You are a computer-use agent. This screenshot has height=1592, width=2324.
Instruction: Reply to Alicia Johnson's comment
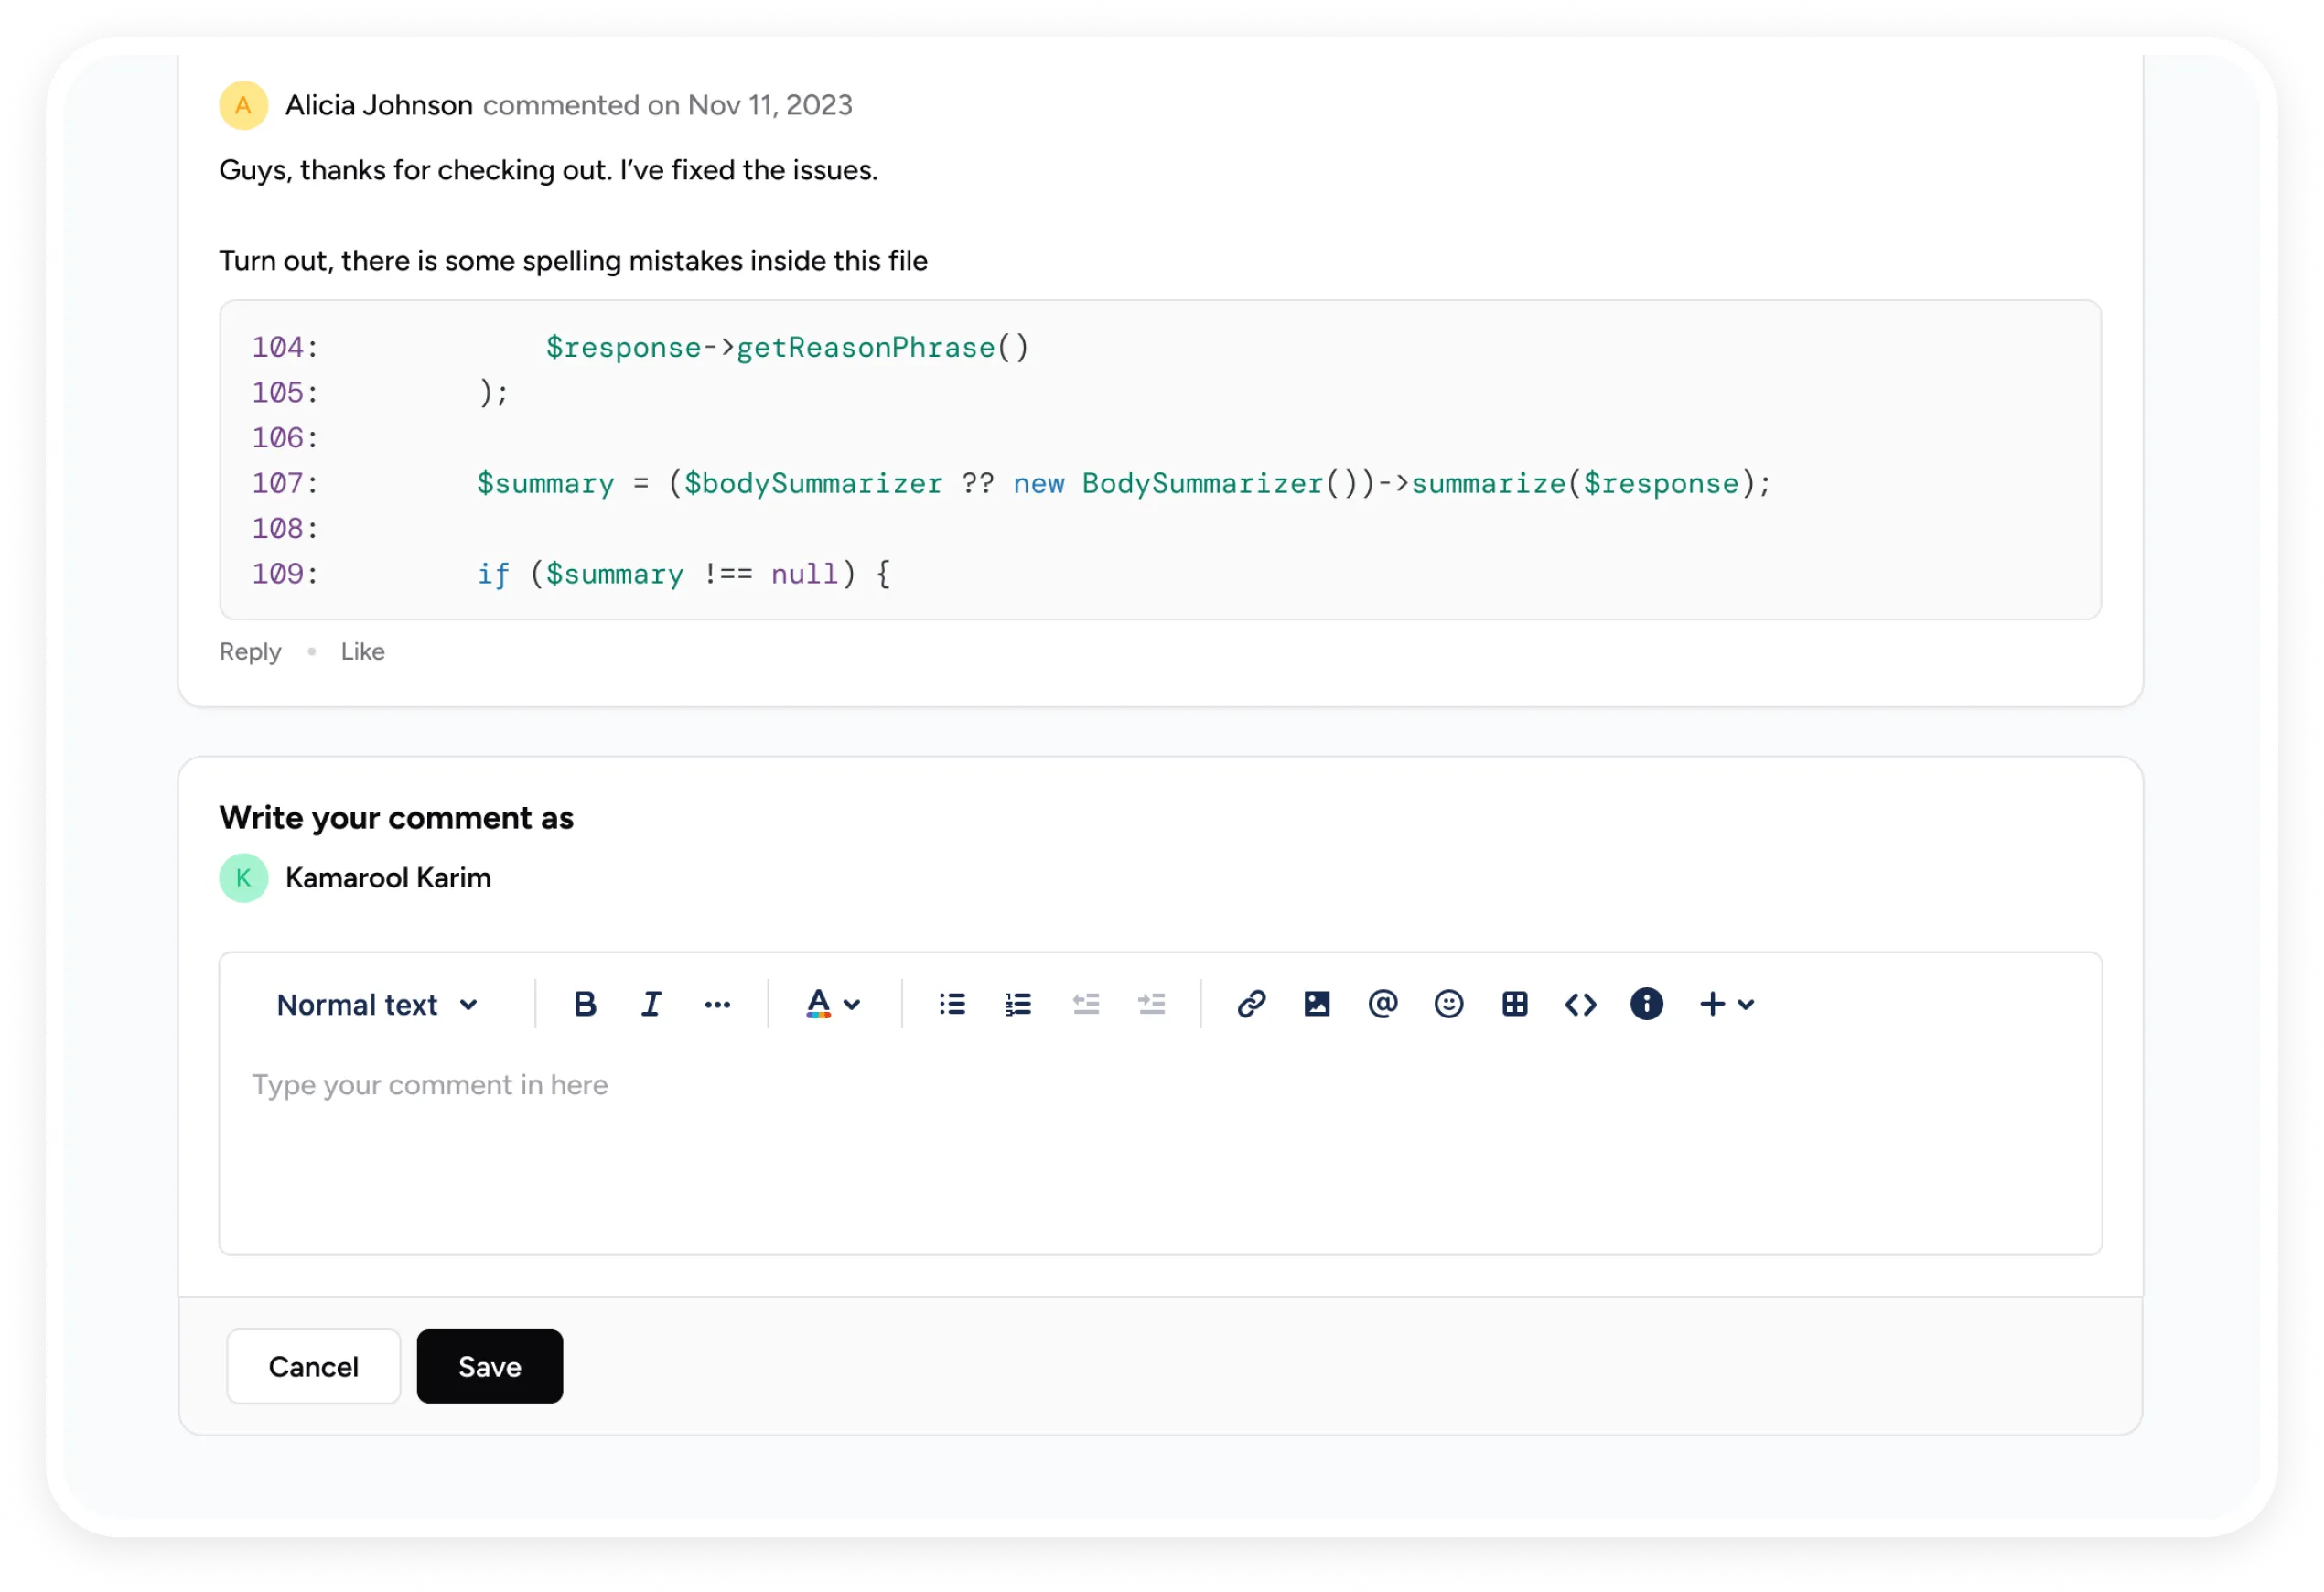250,652
